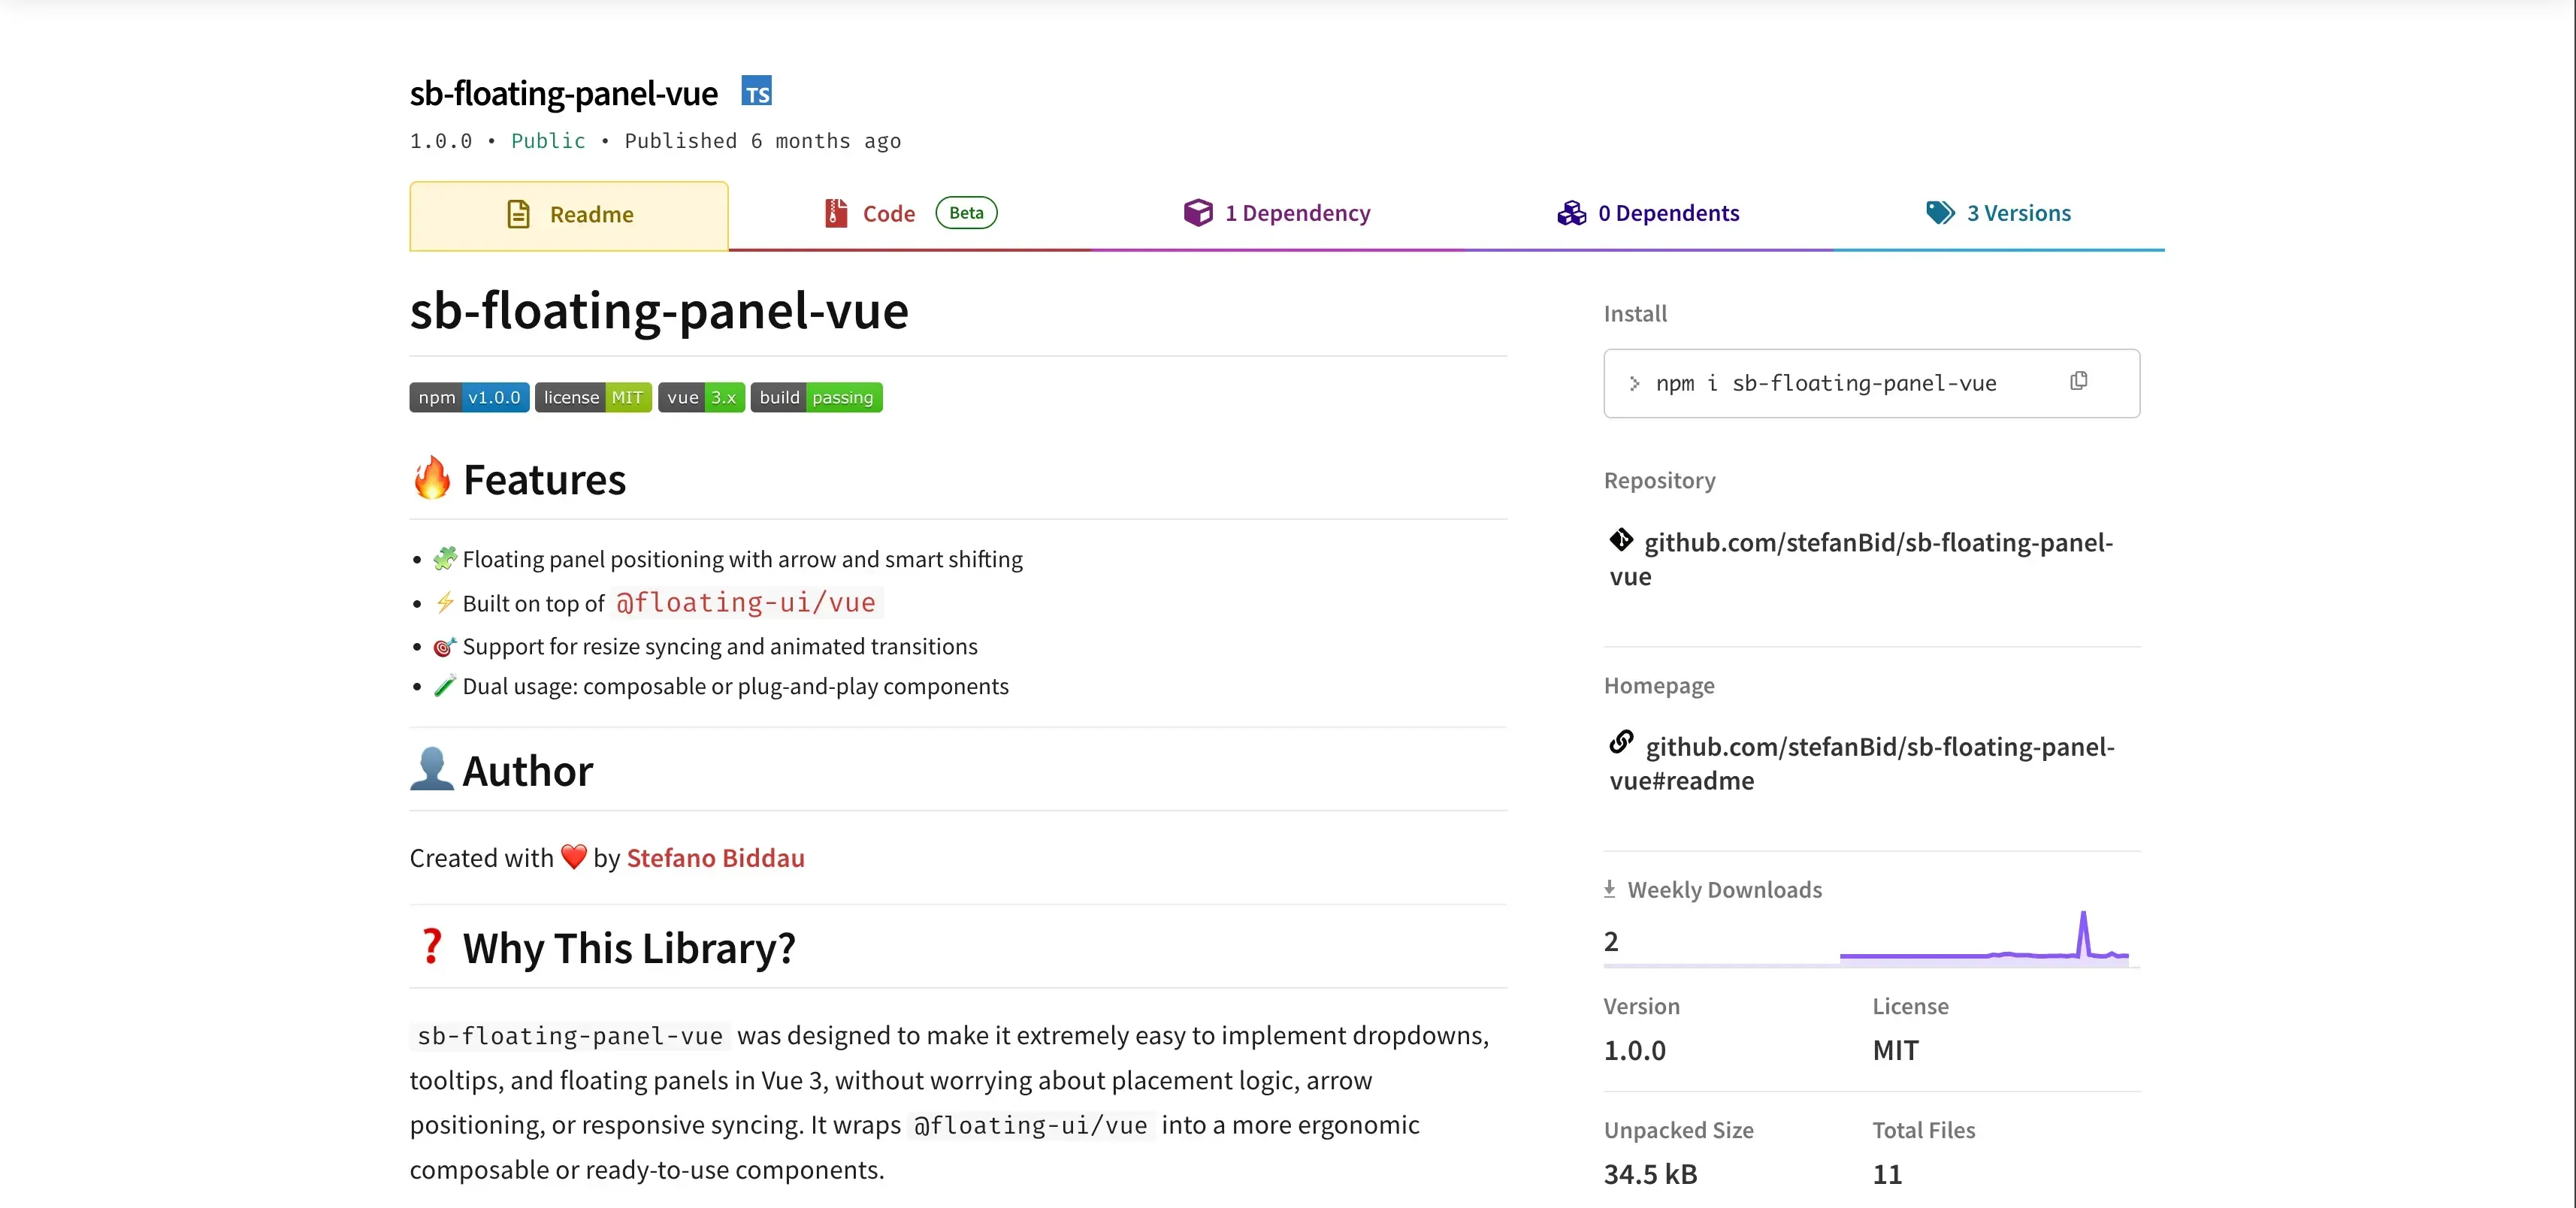Click the License value MIT in sidebar
Image resolution: width=2576 pixels, height=1208 pixels.
pyautogui.click(x=1895, y=1050)
